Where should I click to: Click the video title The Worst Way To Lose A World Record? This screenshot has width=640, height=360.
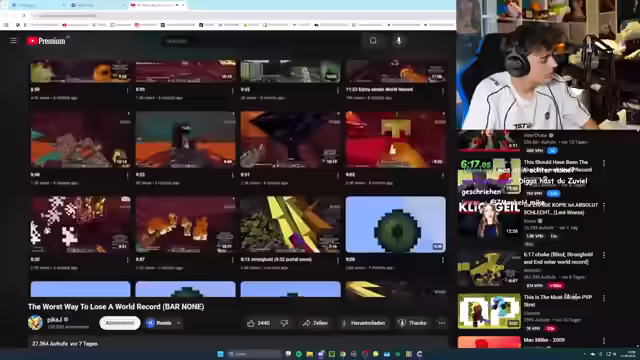116,307
